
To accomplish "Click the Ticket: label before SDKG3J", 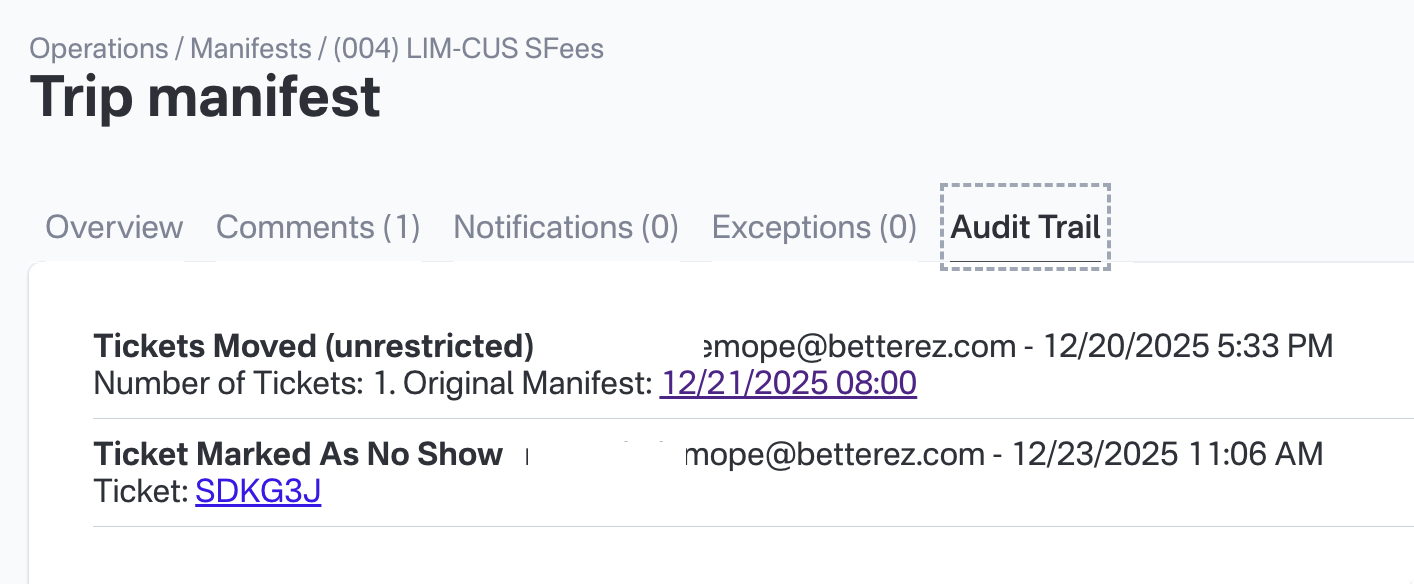I will [141, 491].
